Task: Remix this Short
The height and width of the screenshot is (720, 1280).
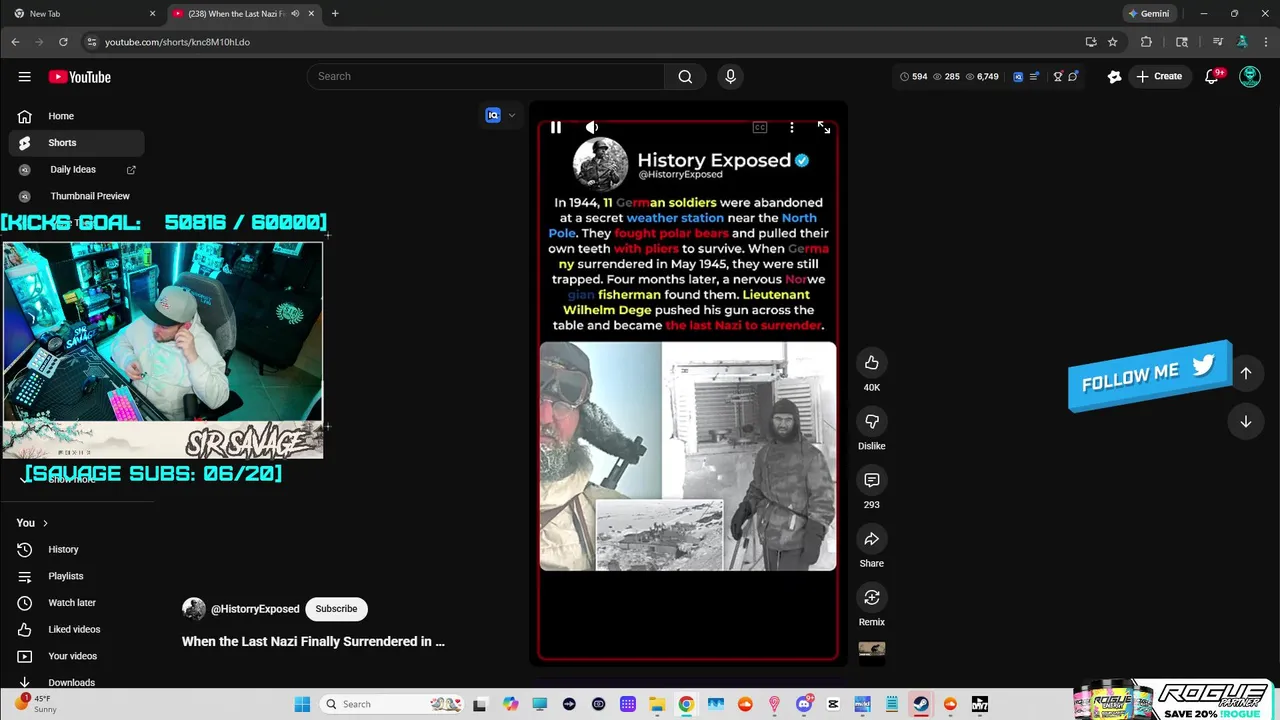Action: pyautogui.click(x=872, y=597)
